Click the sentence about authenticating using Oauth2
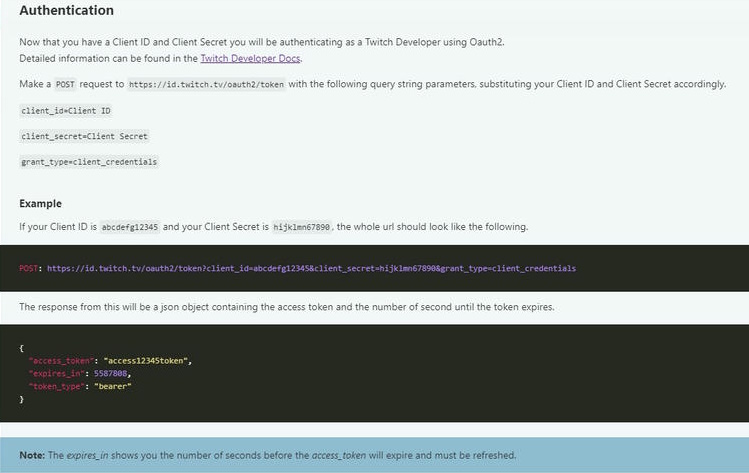 (x=262, y=42)
